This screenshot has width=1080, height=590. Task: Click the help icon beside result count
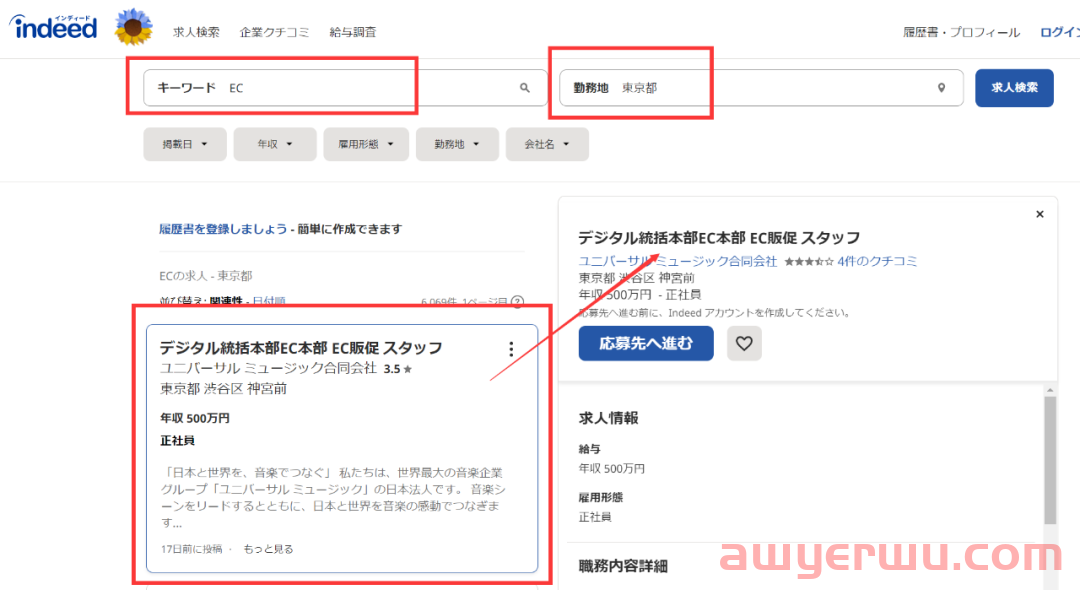pyautogui.click(x=517, y=302)
